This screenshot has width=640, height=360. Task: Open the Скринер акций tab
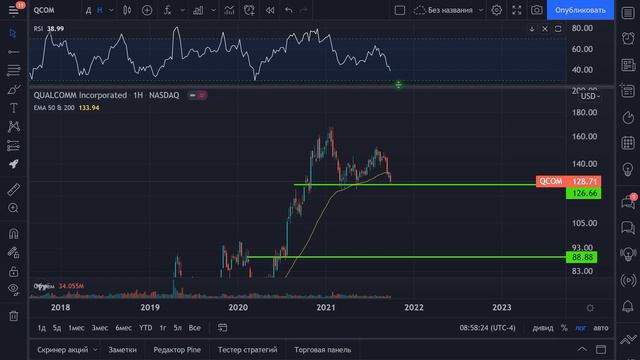pos(62,350)
